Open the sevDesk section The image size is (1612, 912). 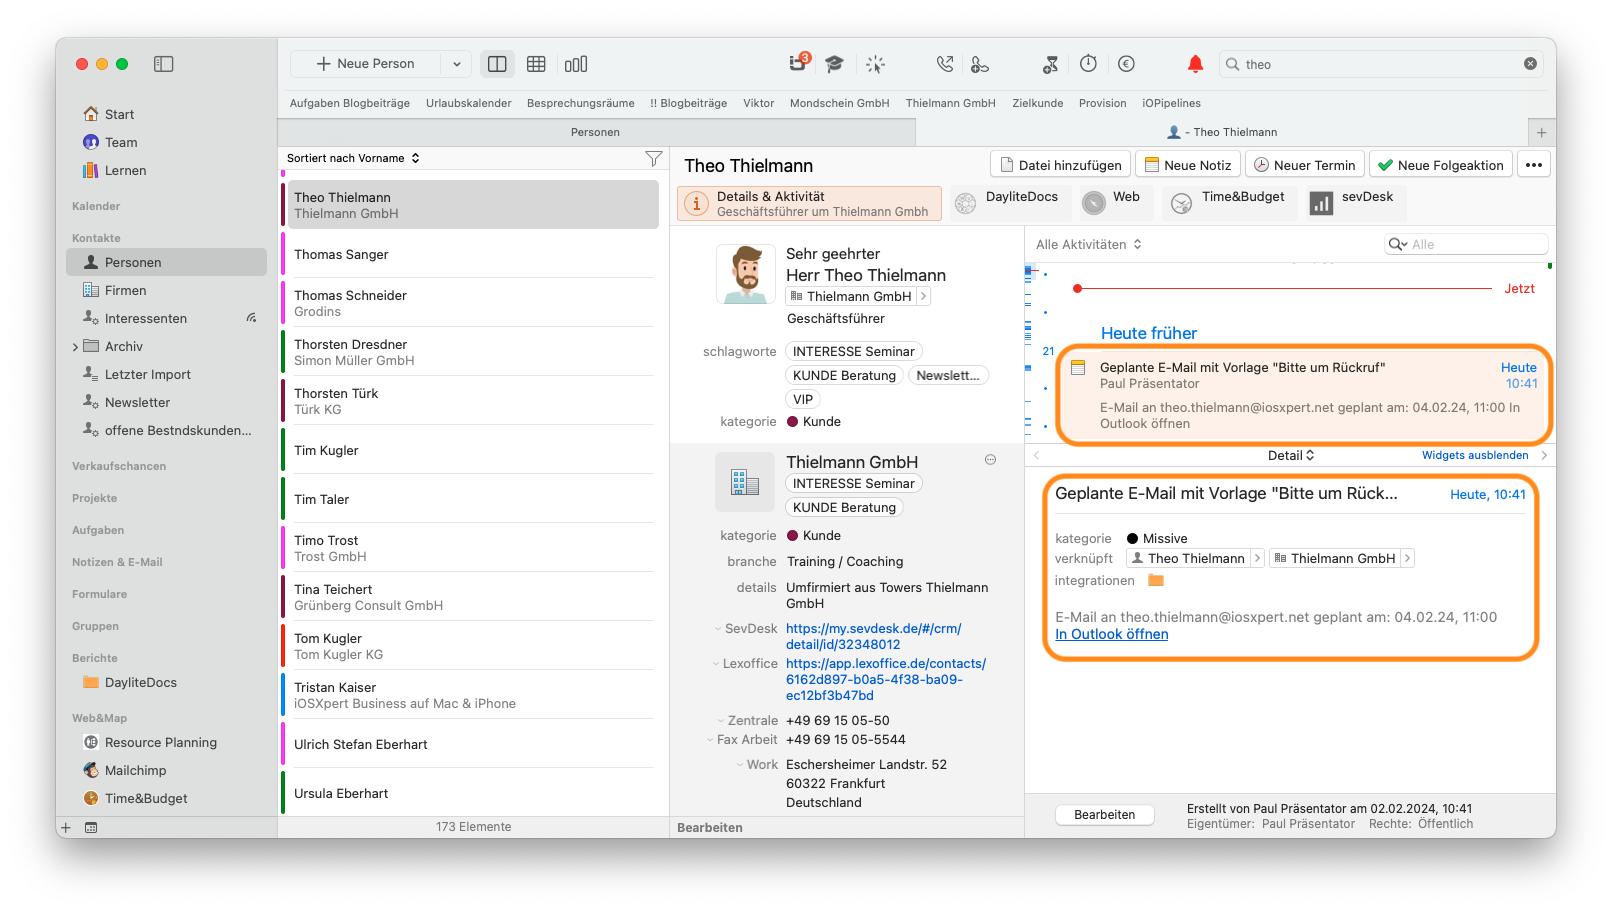tap(1354, 202)
